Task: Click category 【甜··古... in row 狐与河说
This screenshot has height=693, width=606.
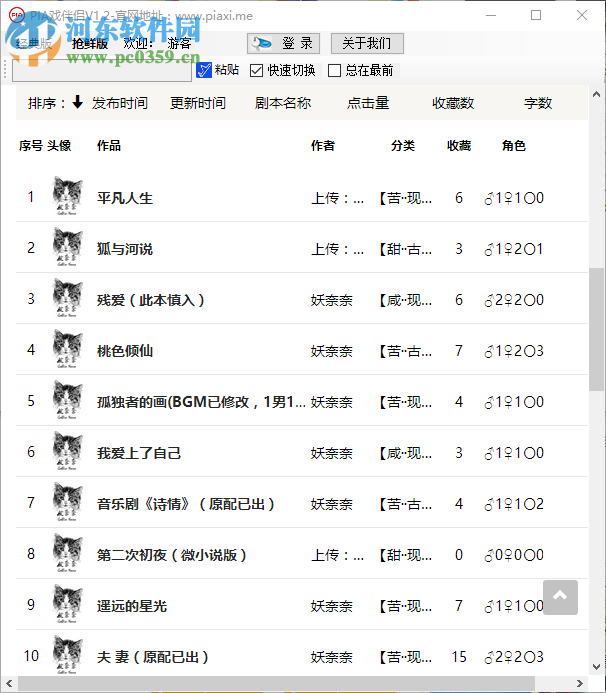Action: [x=404, y=249]
